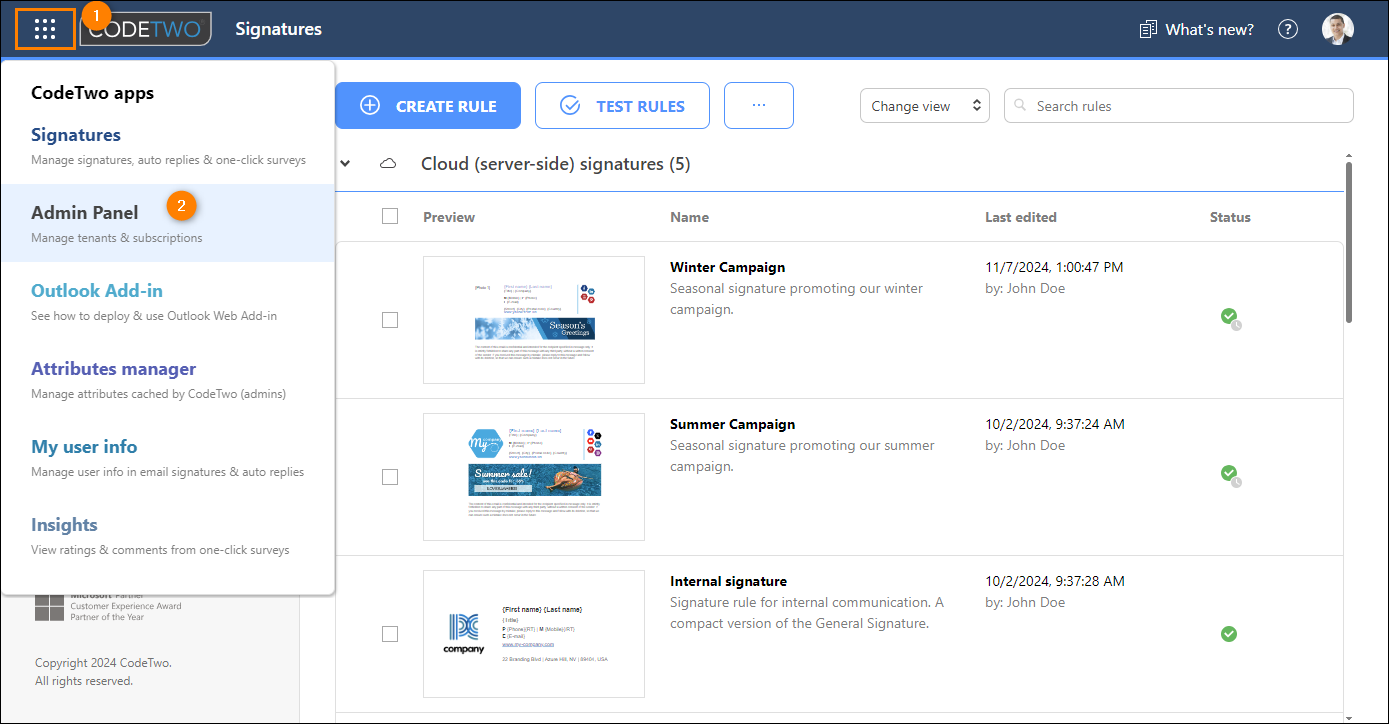Focus the Search rules field
1389x724 pixels.
click(1179, 106)
